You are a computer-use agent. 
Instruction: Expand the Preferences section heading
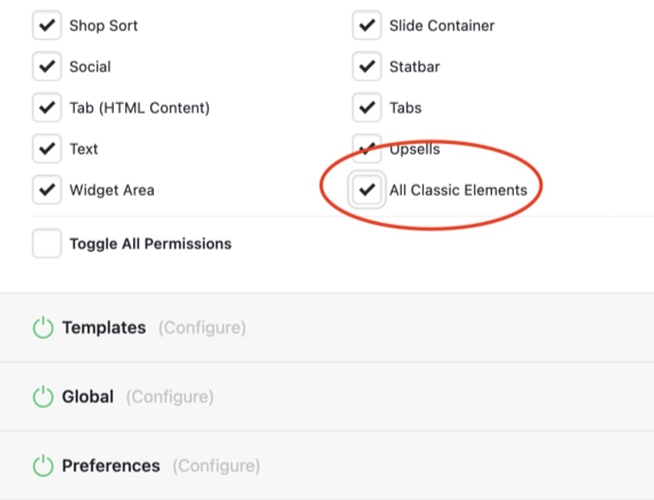point(111,466)
